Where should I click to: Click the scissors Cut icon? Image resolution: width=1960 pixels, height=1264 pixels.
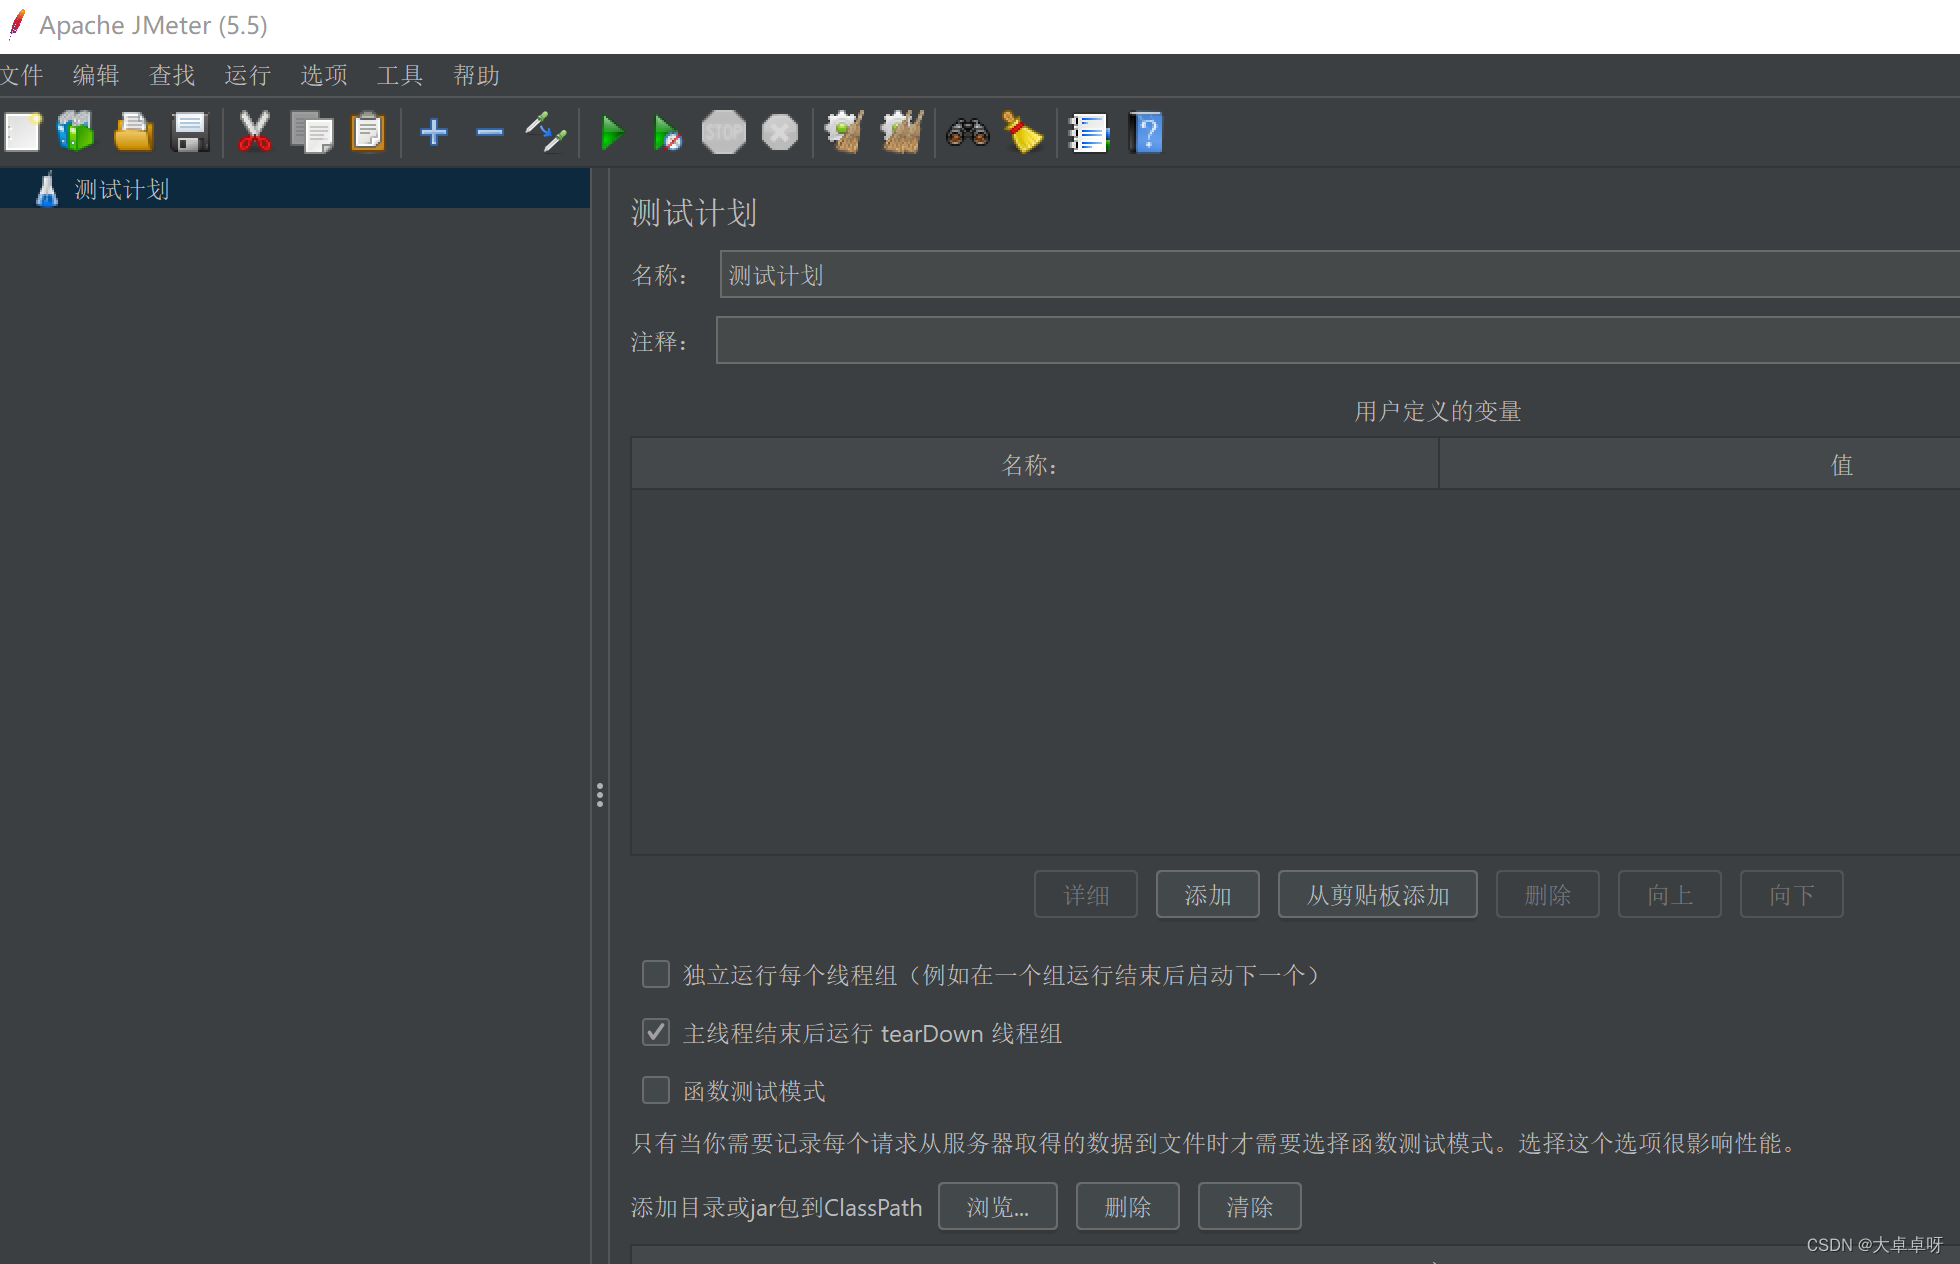click(x=254, y=132)
